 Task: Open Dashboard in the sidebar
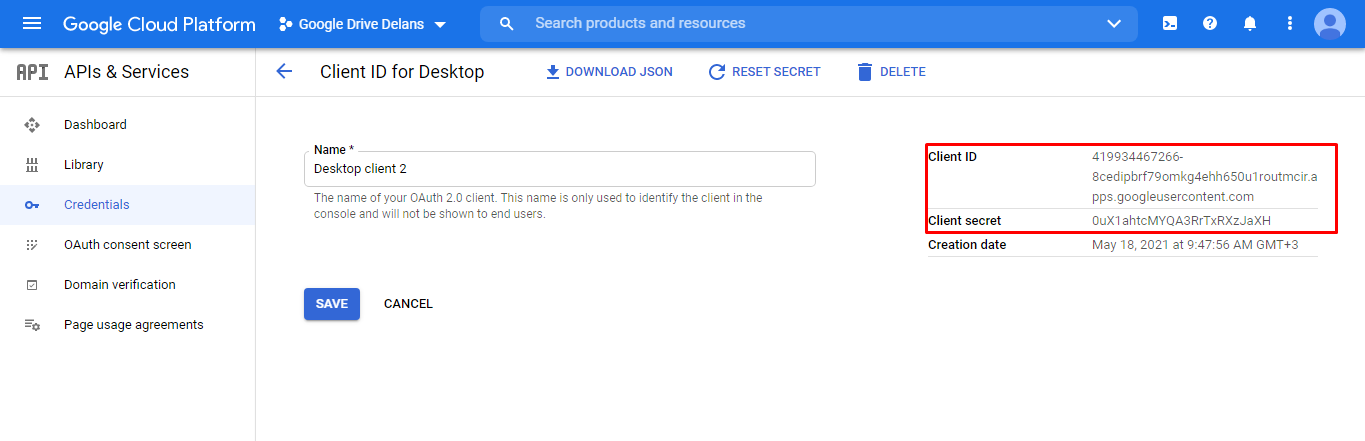pos(95,125)
